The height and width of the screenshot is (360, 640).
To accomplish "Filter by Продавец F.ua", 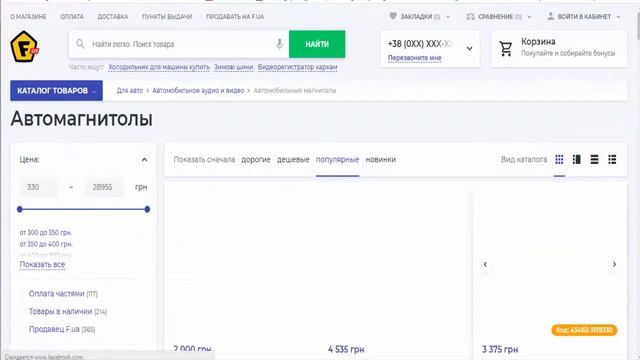I will click(62, 329).
